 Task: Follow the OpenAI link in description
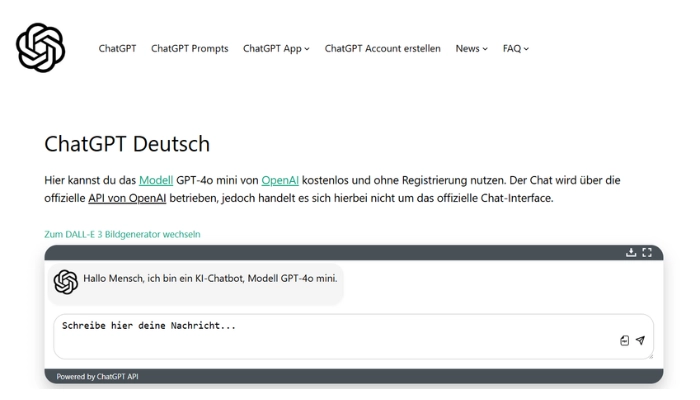[280, 180]
